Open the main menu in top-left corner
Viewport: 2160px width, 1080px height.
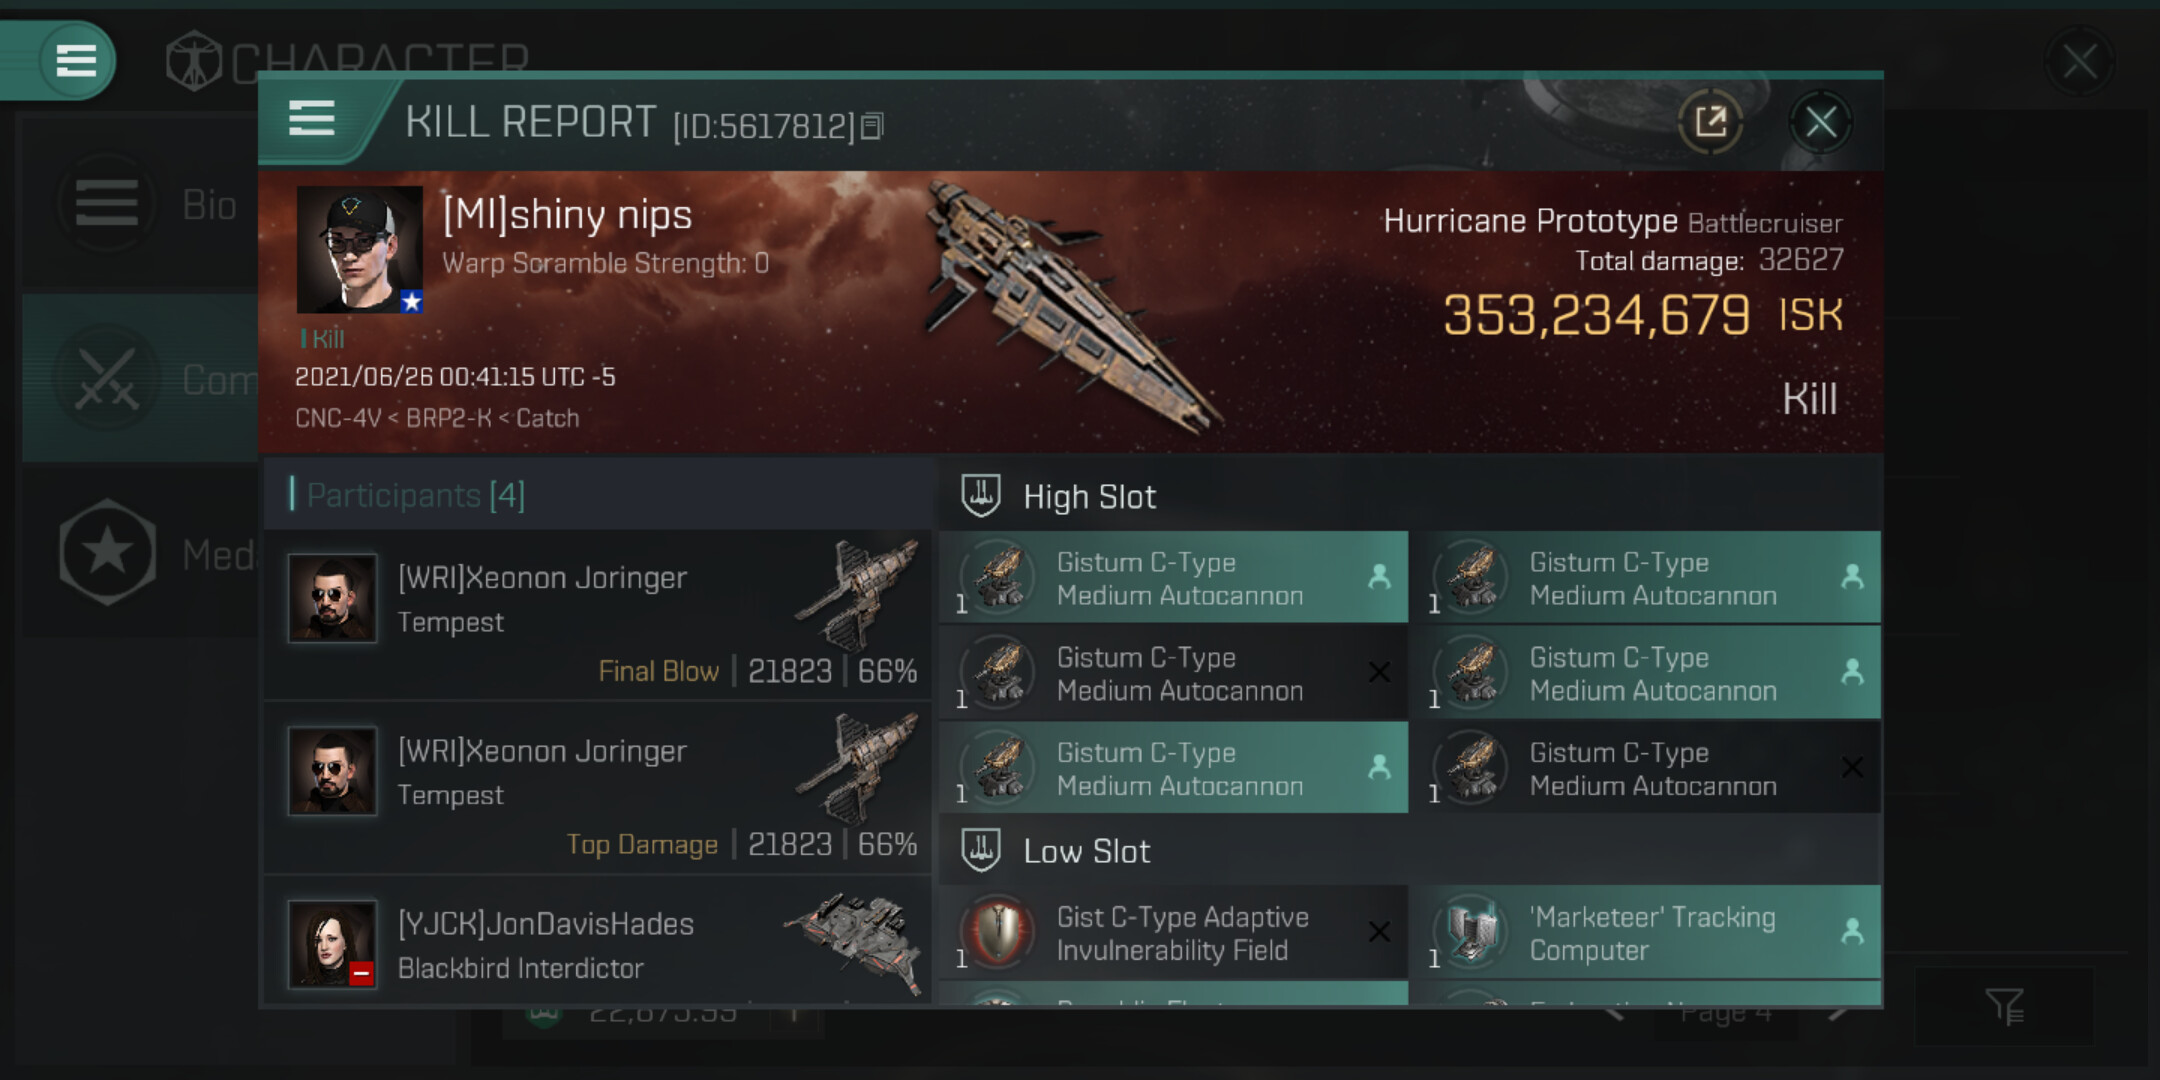coord(76,60)
